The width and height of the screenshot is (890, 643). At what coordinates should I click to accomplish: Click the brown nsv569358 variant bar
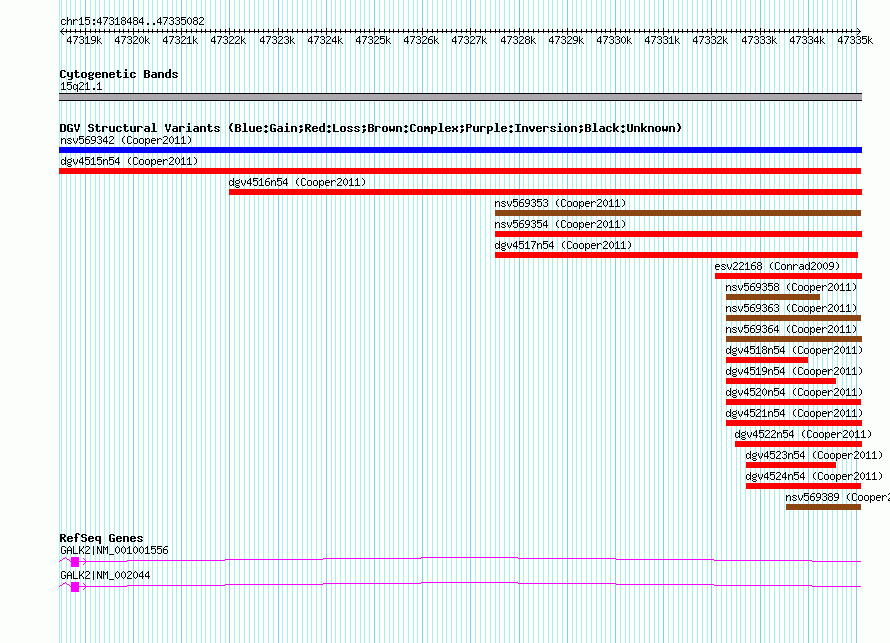tap(773, 297)
